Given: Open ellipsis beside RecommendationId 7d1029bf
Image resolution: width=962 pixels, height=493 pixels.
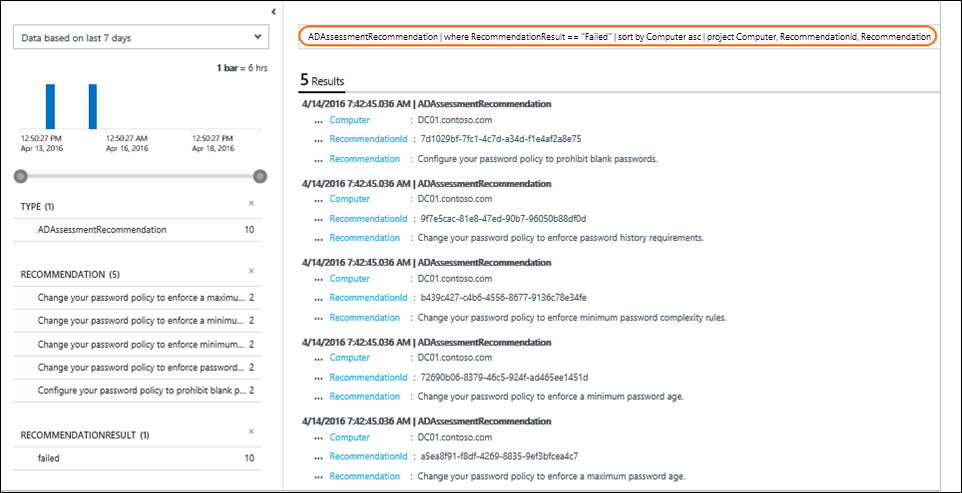Looking at the screenshot, I should click(318, 139).
